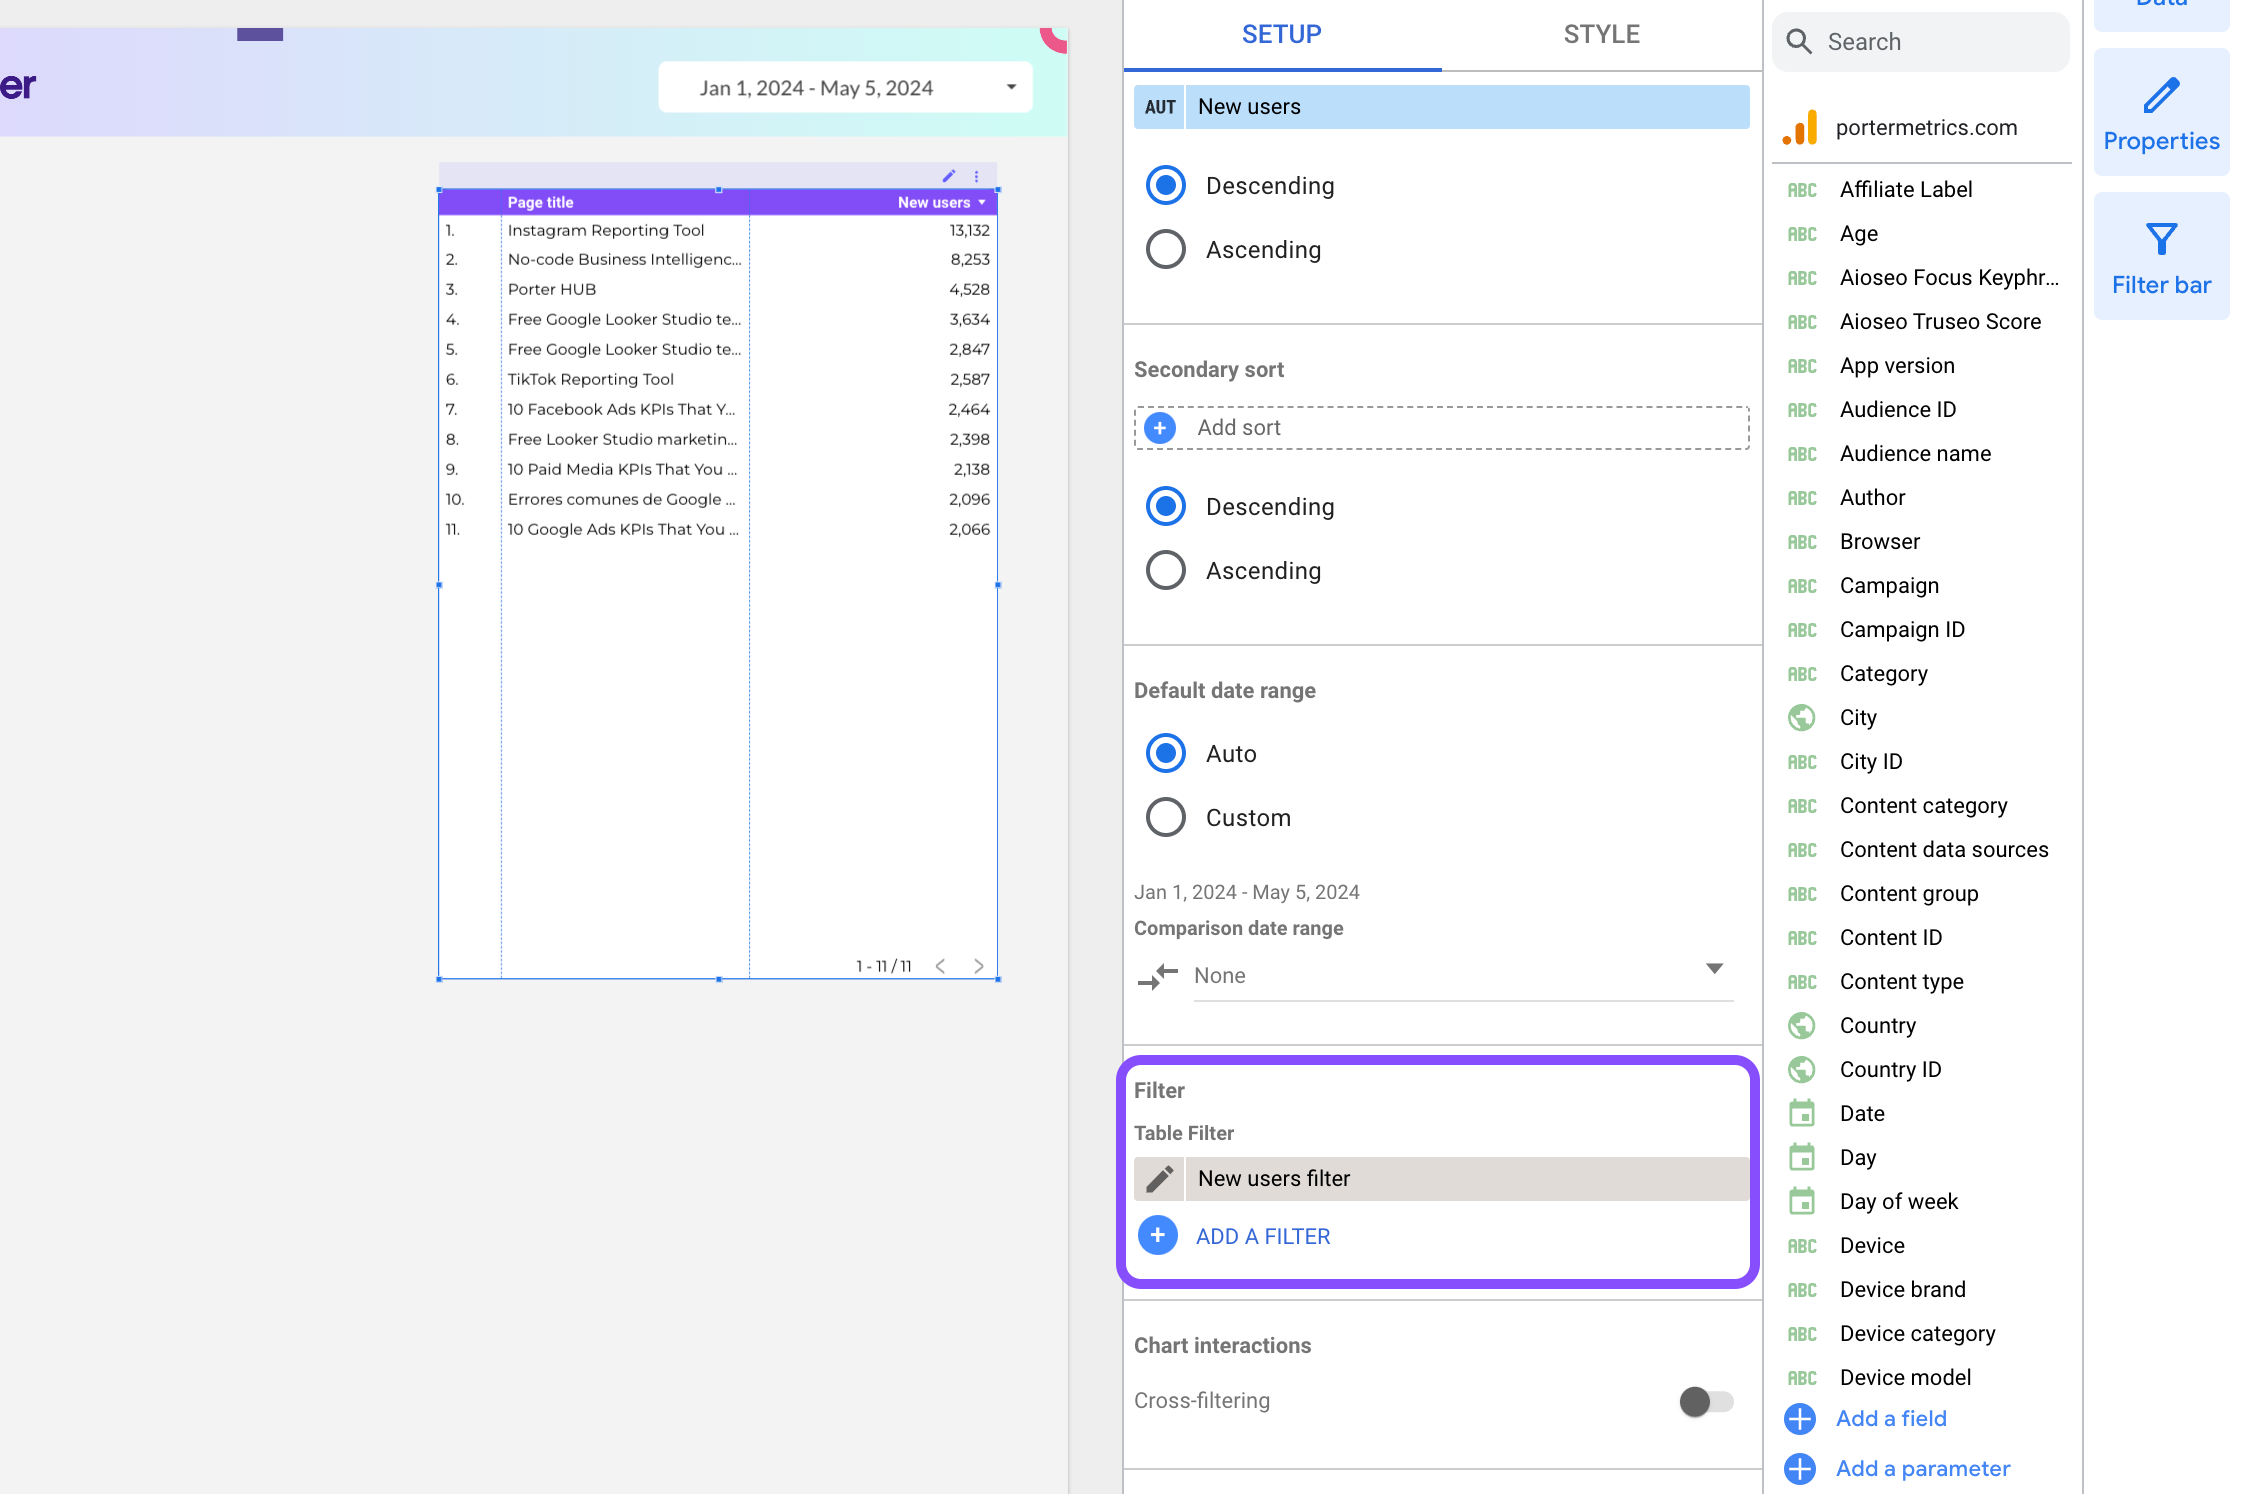Viewport: 2242px width, 1494px height.
Task: Open the New users filter chip
Action: coord(1442,1179)
